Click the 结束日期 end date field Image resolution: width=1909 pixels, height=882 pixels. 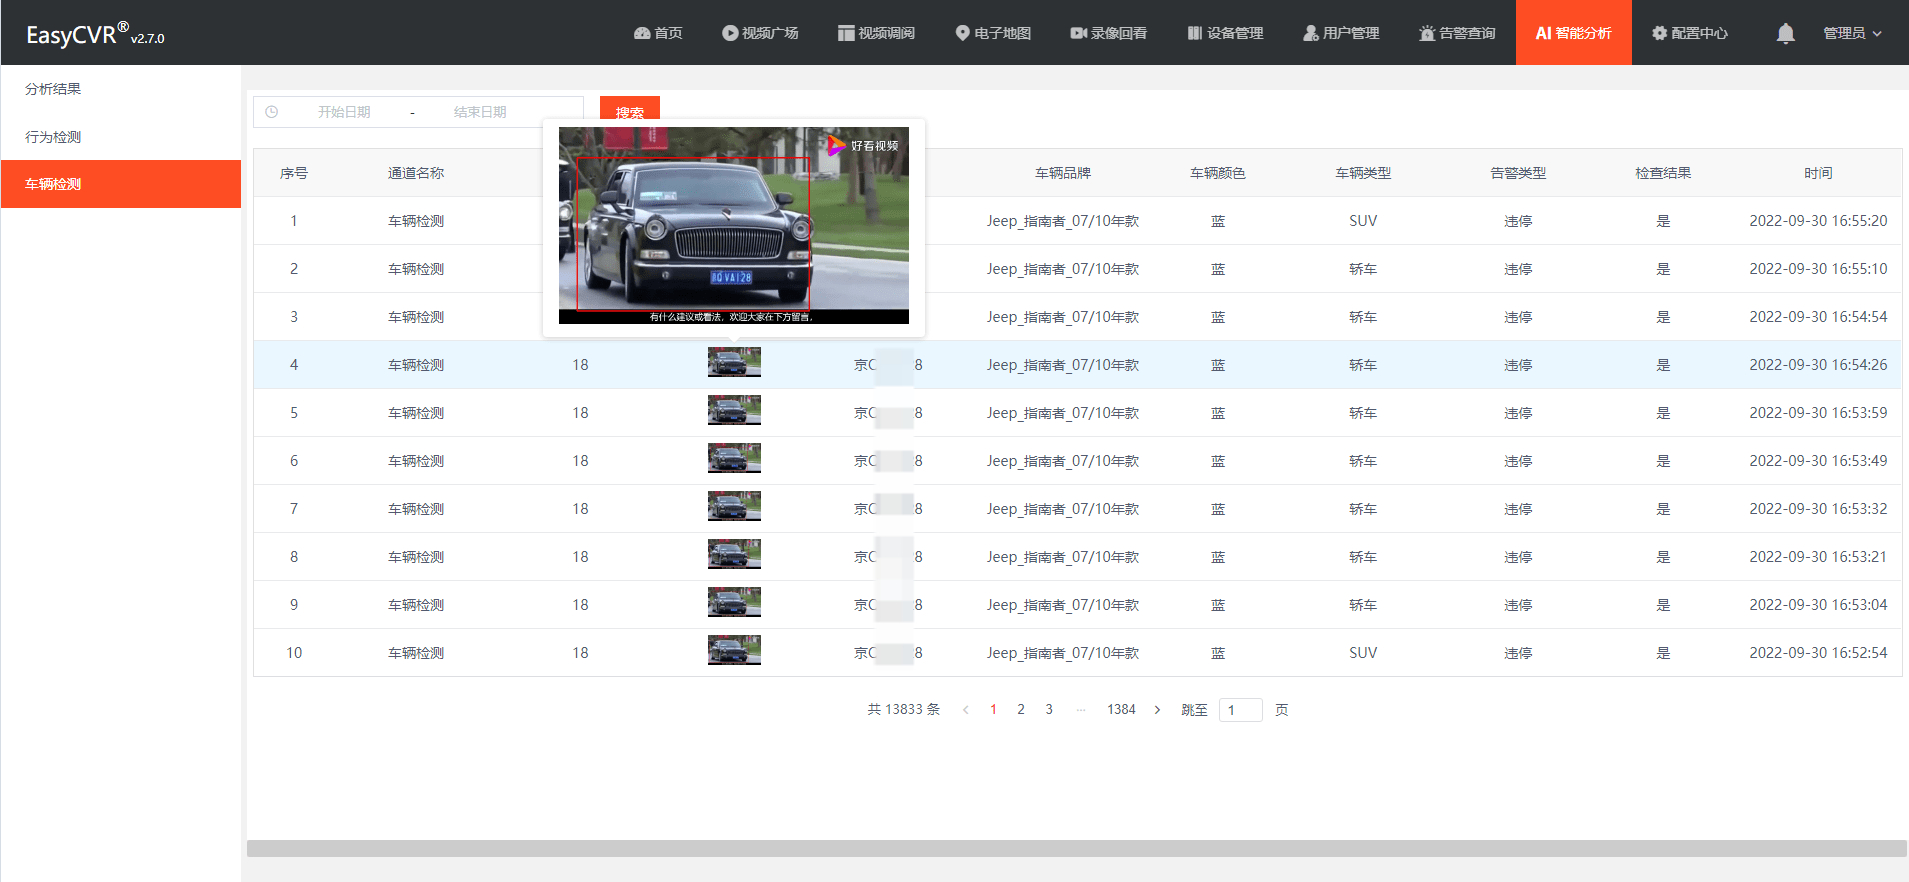pyautogui.click(x=480, y=112)
